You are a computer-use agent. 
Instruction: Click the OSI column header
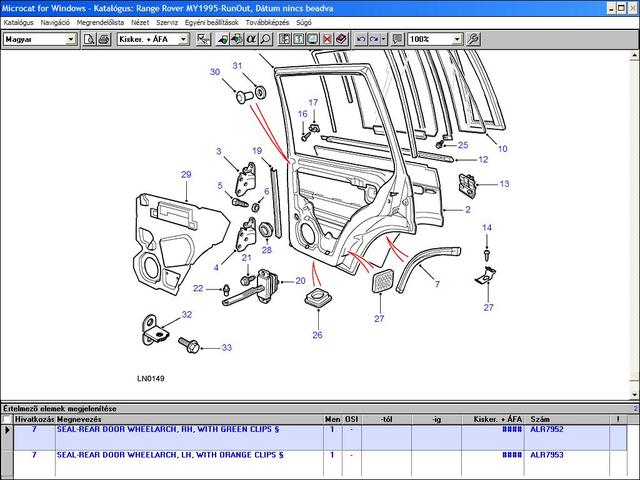(x=351, y=419)
